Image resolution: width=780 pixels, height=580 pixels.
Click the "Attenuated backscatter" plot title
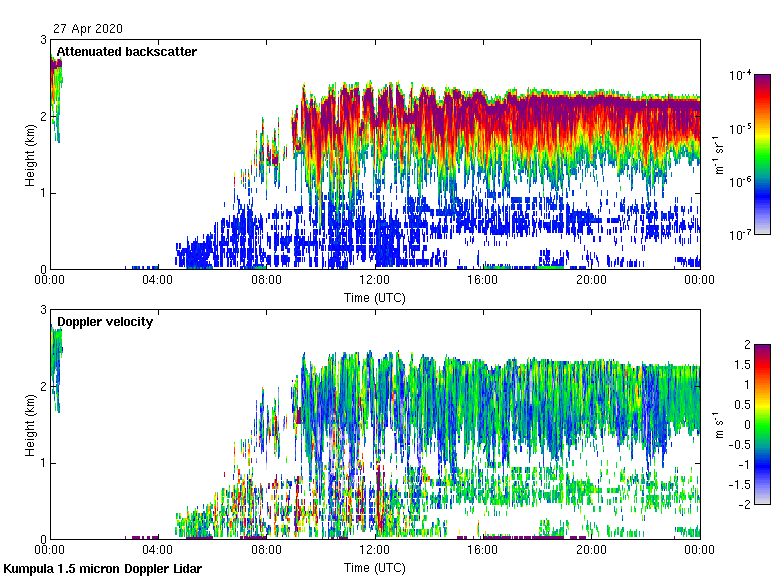(x=126, y=52)
